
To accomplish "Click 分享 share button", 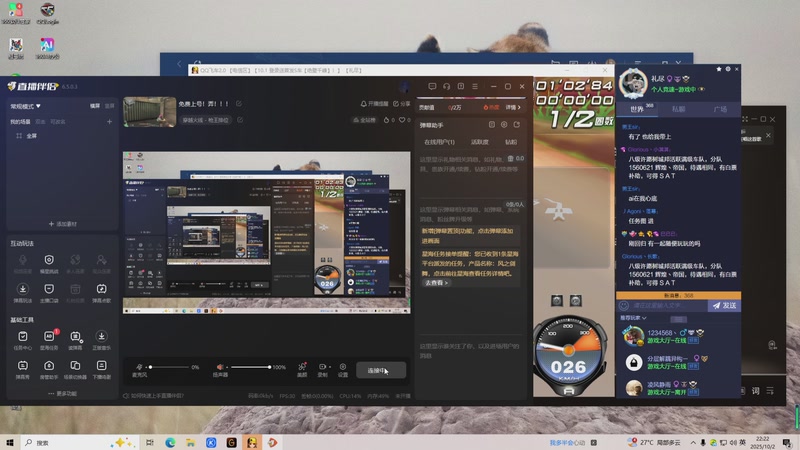I will coord(402,104).
